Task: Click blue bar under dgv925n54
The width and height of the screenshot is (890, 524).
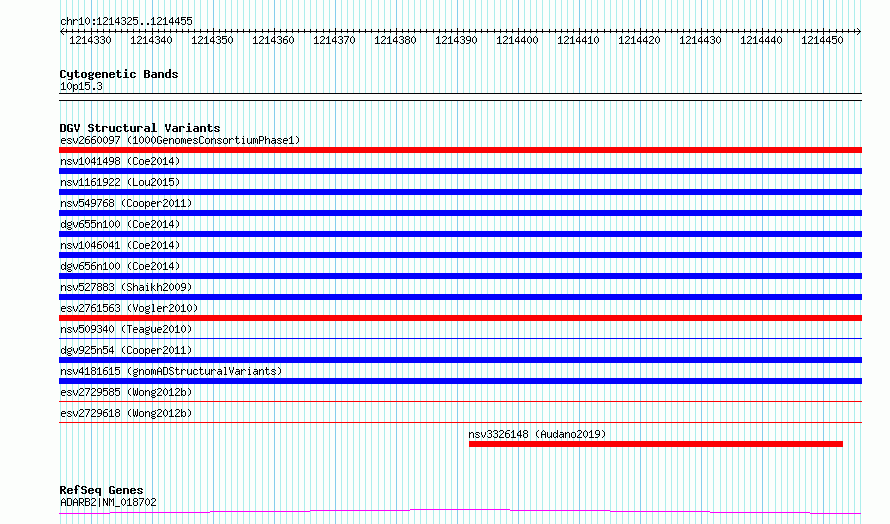Action: tap(460, 360)
